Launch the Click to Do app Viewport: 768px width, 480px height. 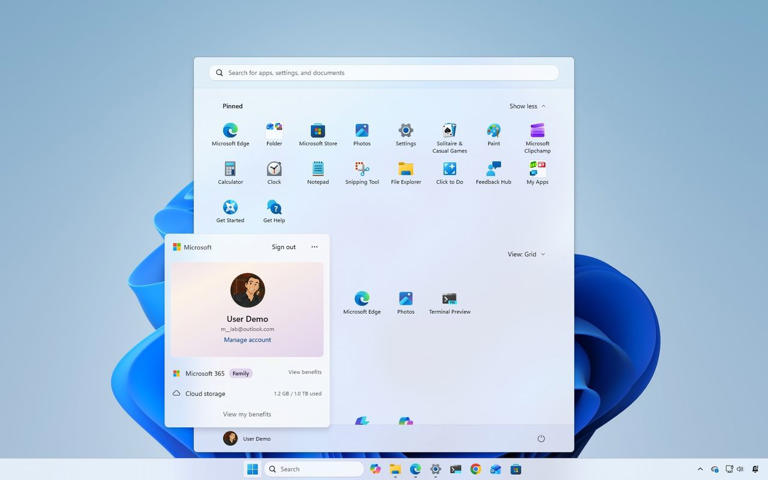pyautogui.click(x=450, y=172)
